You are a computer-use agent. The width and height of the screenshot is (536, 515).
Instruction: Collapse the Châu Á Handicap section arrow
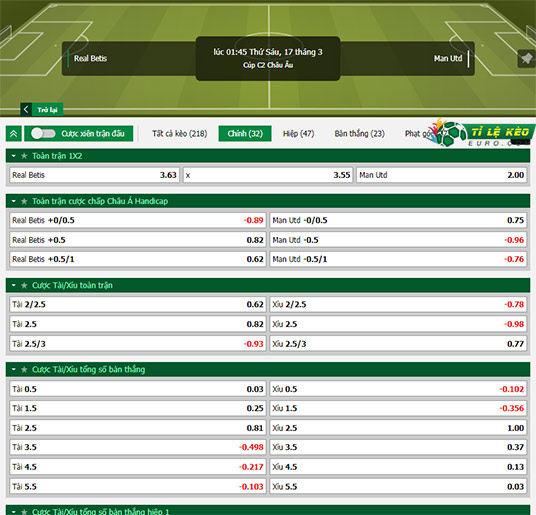pyautogui.click(x=14, y=201)
